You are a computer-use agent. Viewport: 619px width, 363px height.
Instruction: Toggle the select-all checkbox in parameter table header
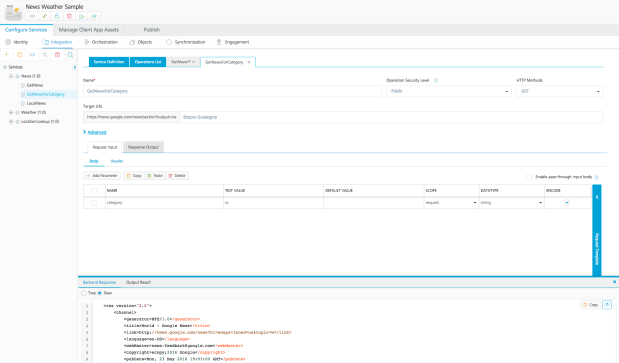point(94,191)
